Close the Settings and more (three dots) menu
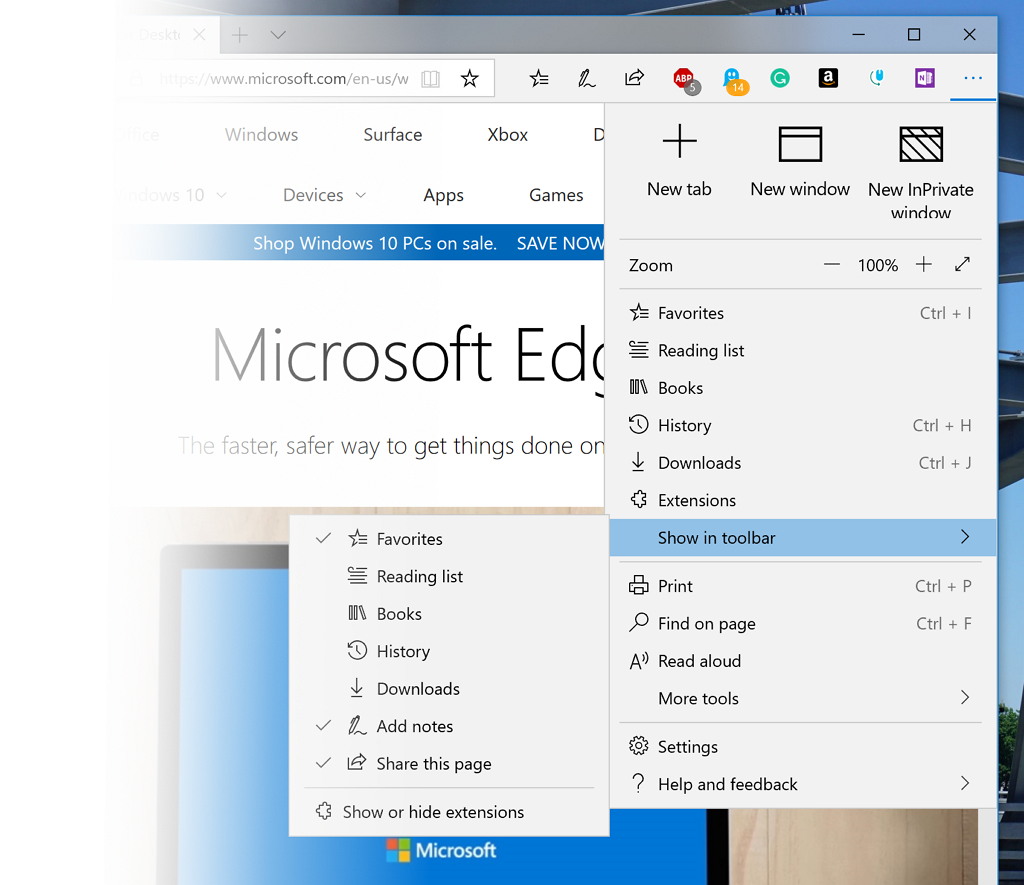This screenshot has width=1024, height=885. pyautogui.click(x=973, y=78)
